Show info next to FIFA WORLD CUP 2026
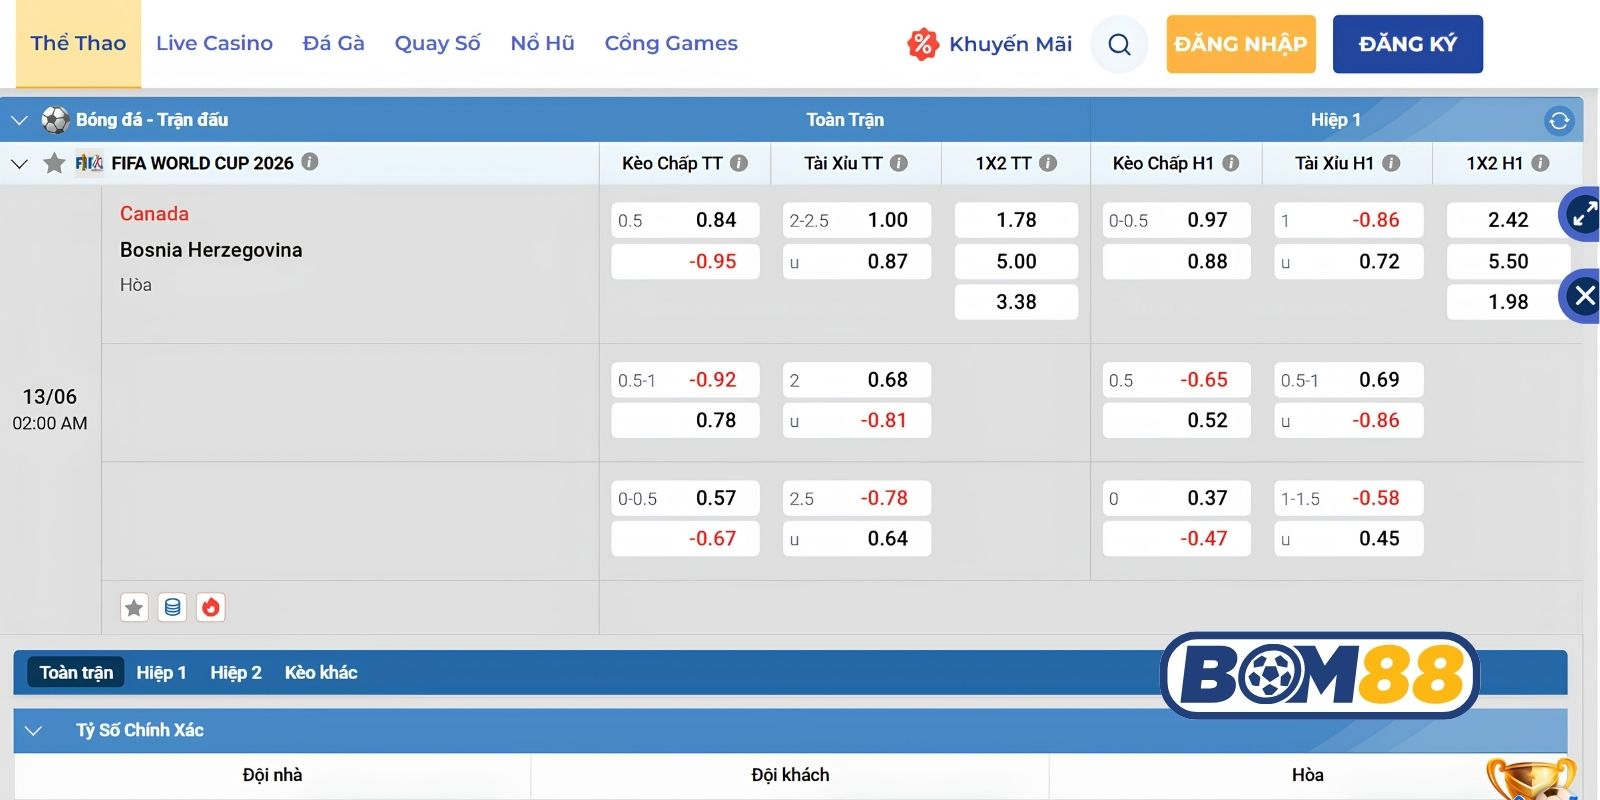This screenshot has height=800, width=1600. (310, 162)
